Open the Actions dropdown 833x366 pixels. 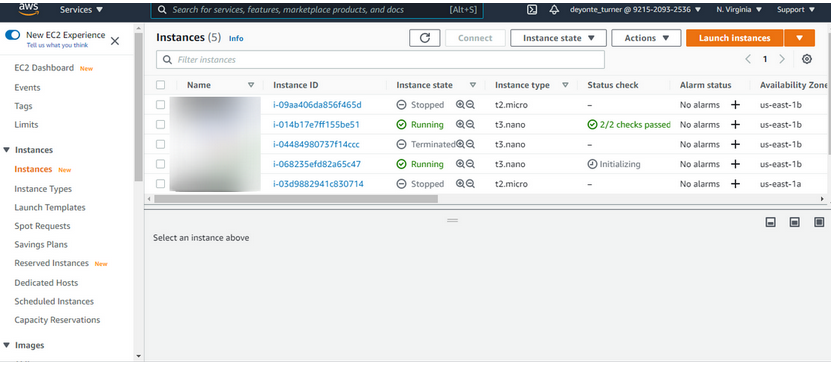point(647,38)
